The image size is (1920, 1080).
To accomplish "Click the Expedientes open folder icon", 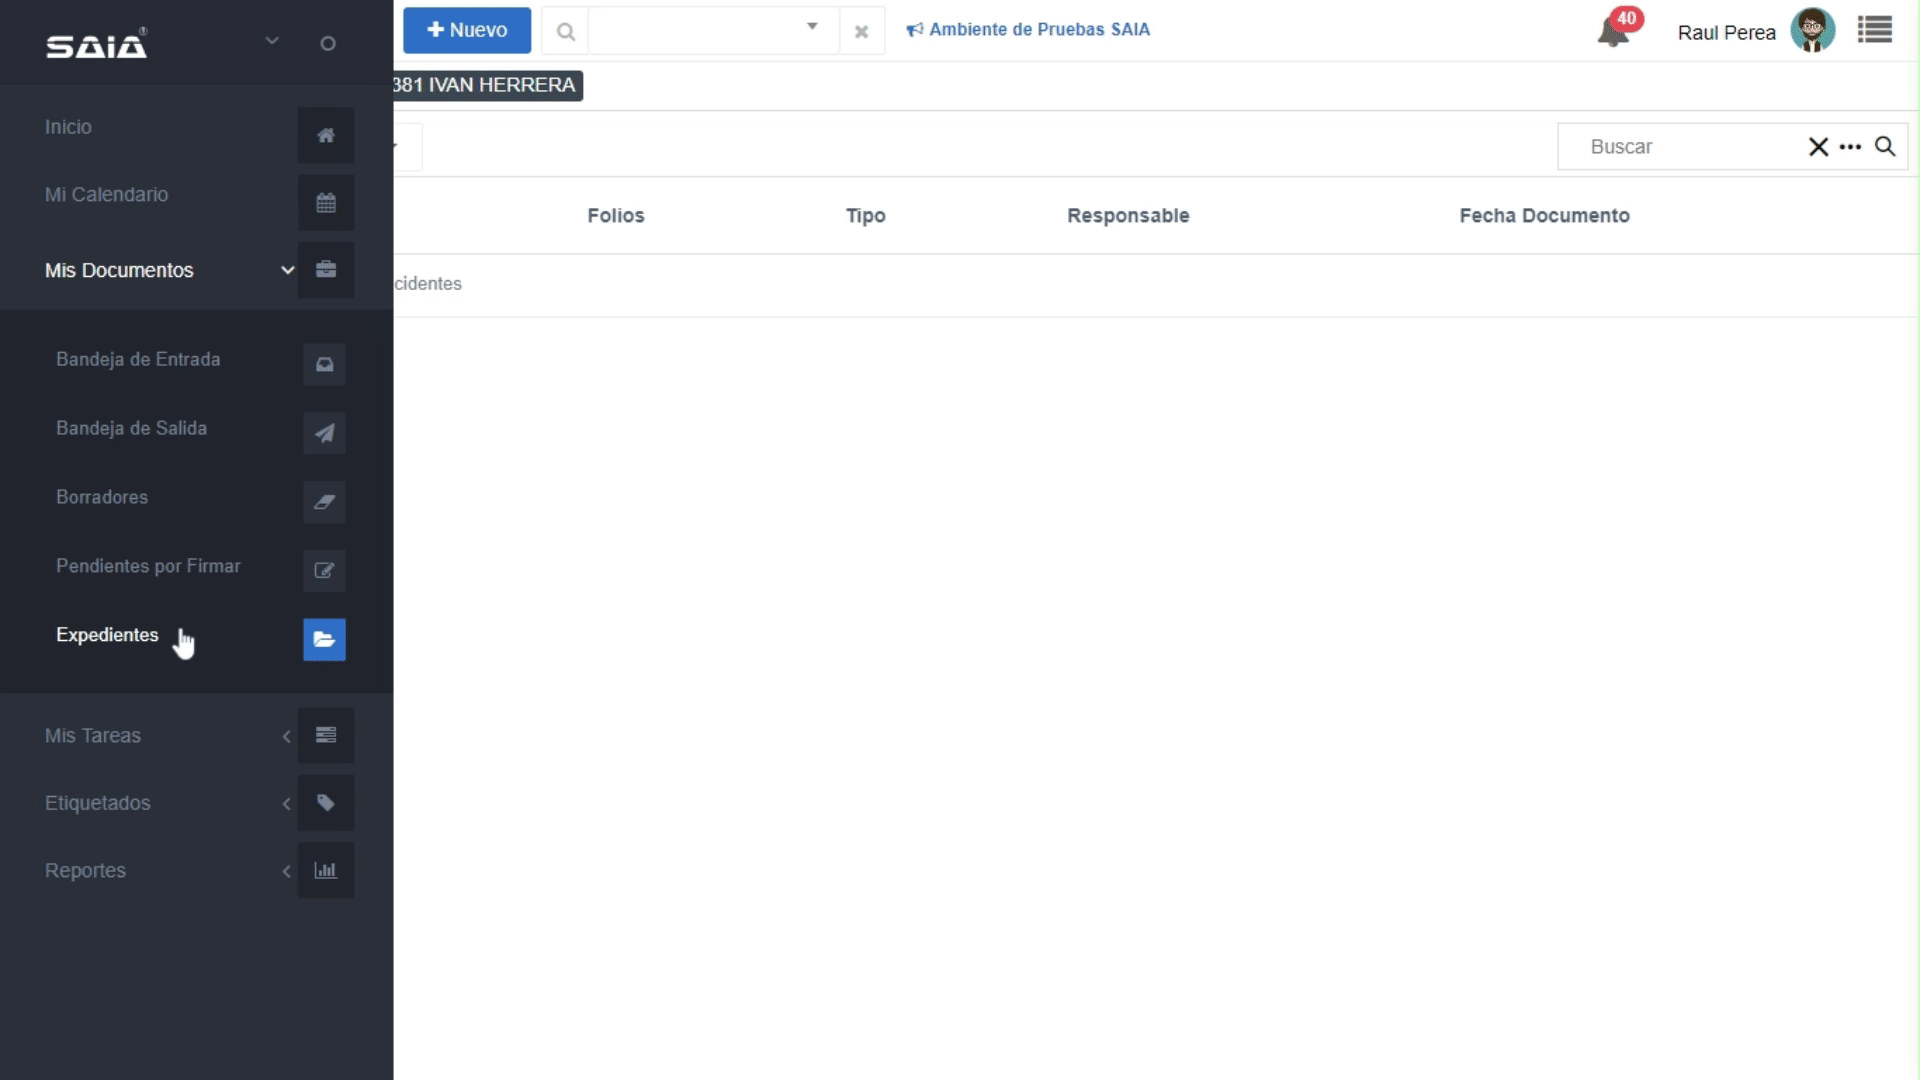I will [x=324, y=640].
